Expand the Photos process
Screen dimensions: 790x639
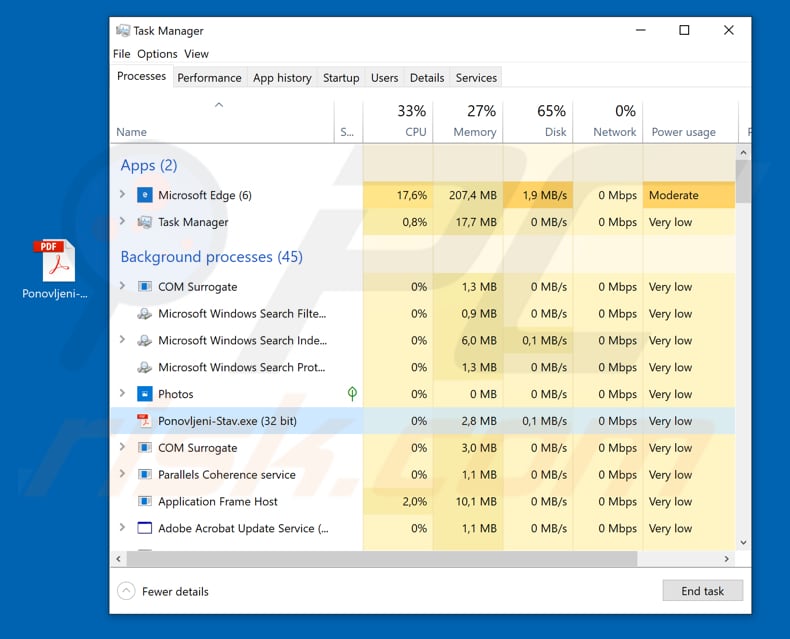point(122,393)
